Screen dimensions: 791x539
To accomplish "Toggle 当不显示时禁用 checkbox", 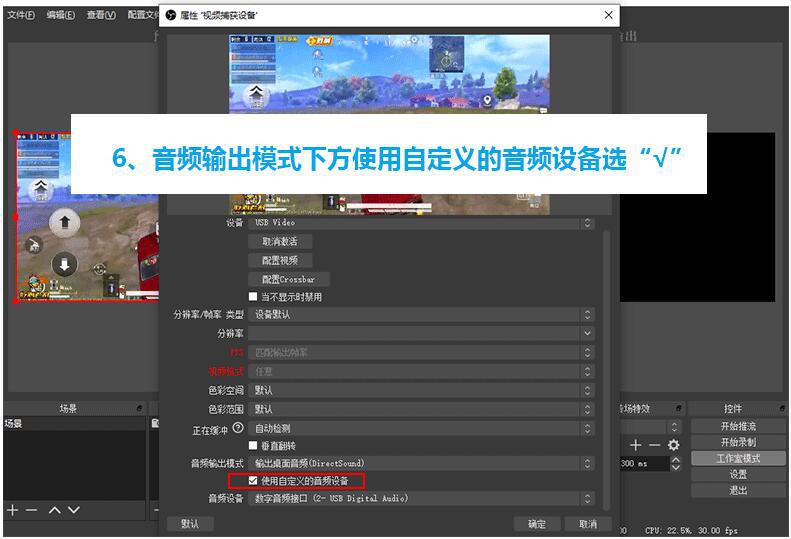I will point(253,296).
